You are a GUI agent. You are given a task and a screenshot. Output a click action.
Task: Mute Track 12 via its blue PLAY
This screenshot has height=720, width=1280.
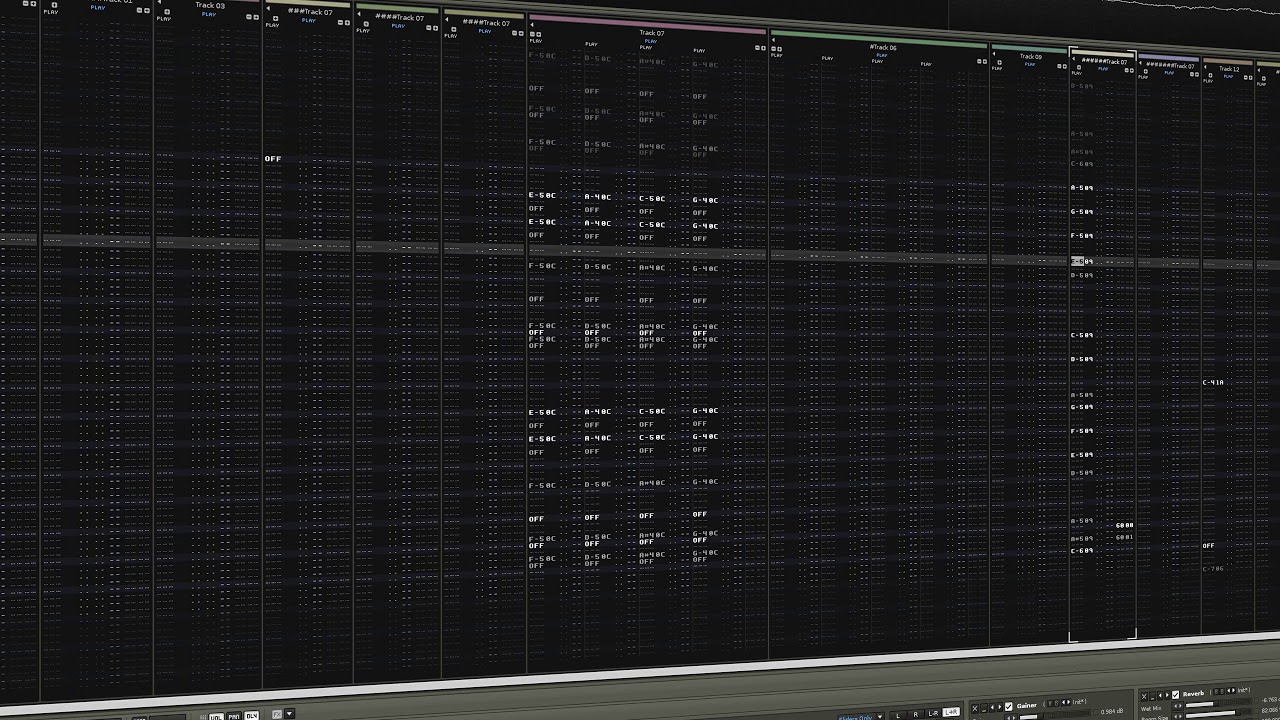[1228, 76]
